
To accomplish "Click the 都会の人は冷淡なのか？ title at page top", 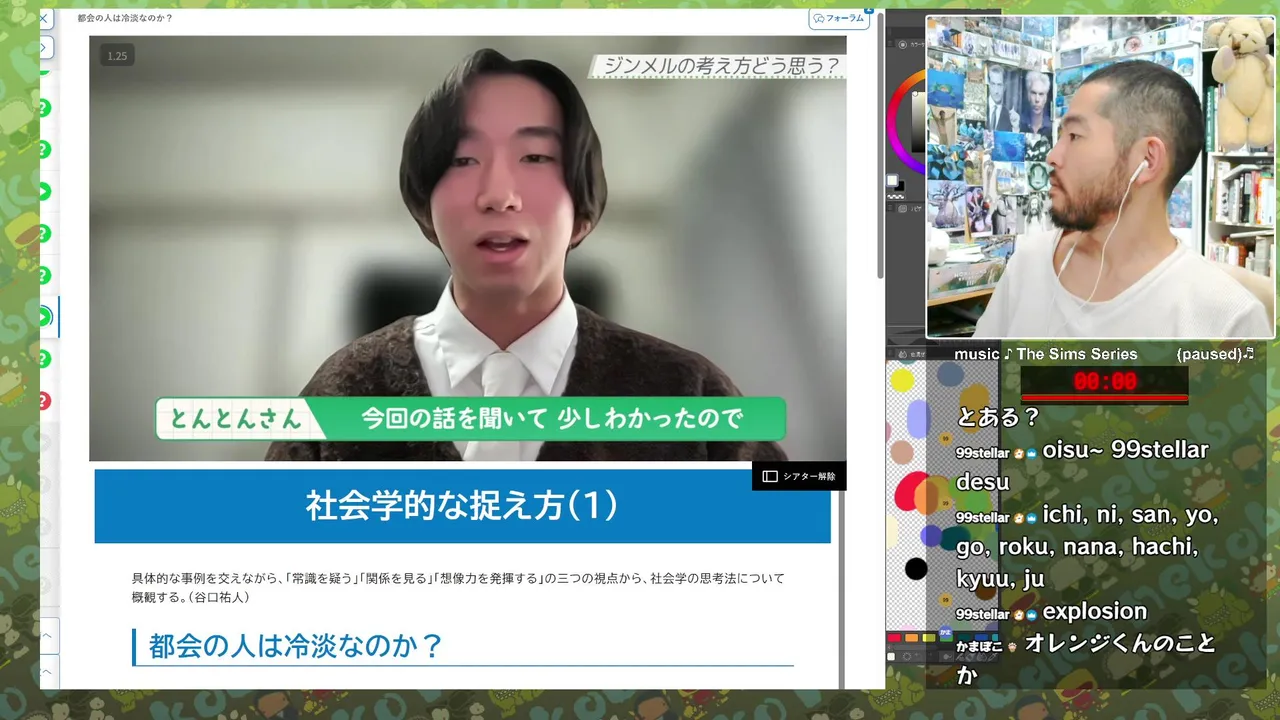I will pos(126,18).
